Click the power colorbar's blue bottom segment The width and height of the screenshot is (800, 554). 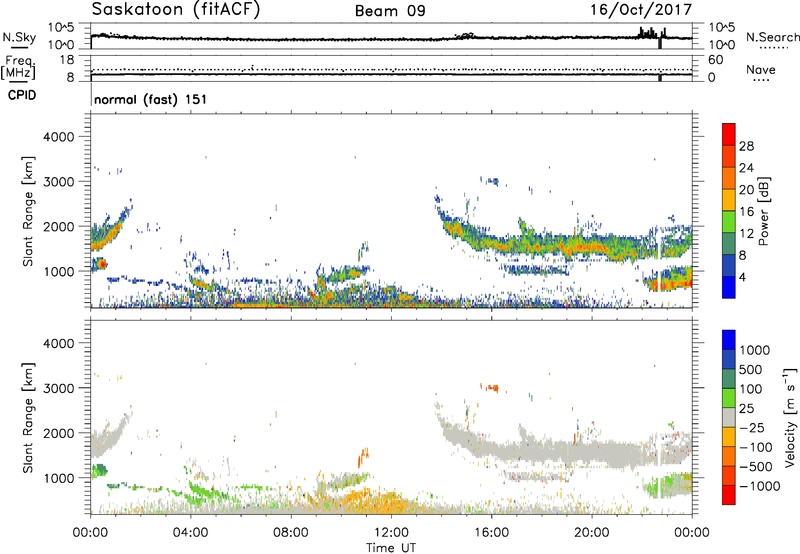(729, 287)
